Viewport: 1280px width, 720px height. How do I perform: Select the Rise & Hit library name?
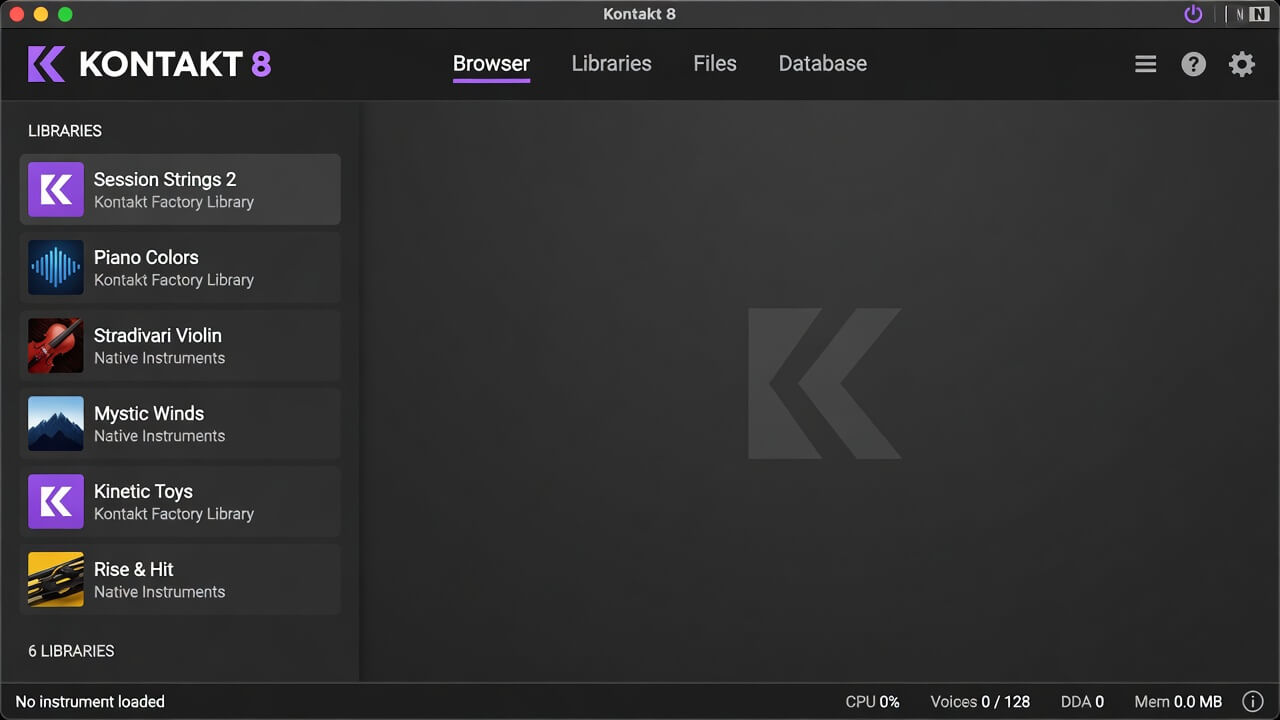(x=134, y=569)
